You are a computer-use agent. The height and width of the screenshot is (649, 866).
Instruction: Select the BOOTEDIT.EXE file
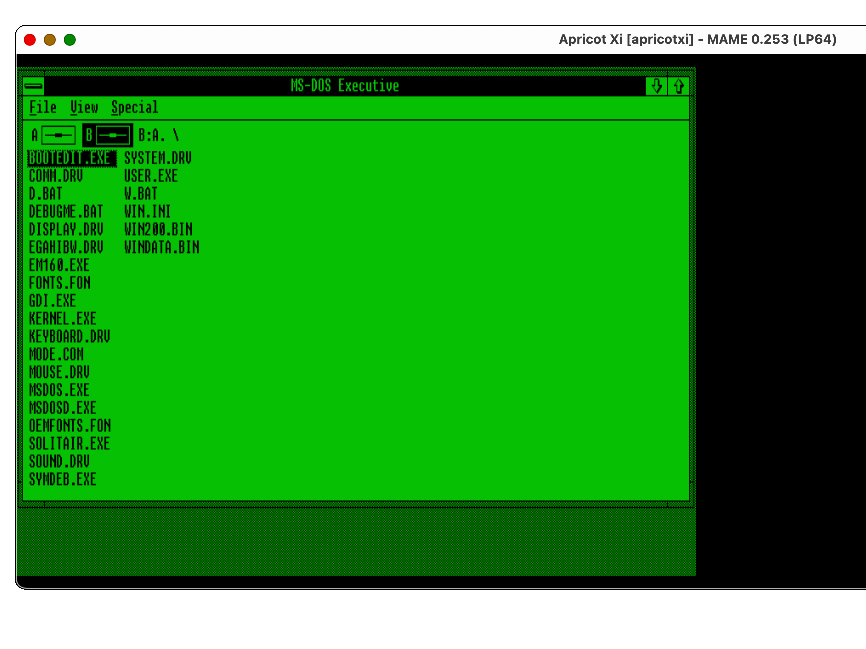coord(70,158)
